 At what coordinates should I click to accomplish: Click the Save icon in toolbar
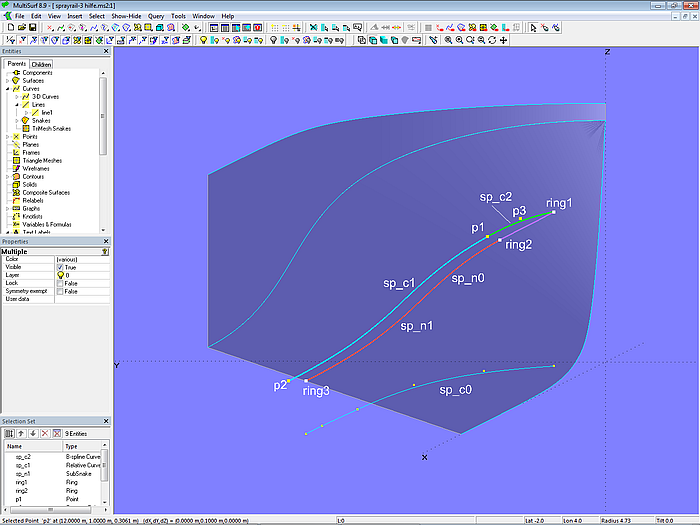point(33,27)
